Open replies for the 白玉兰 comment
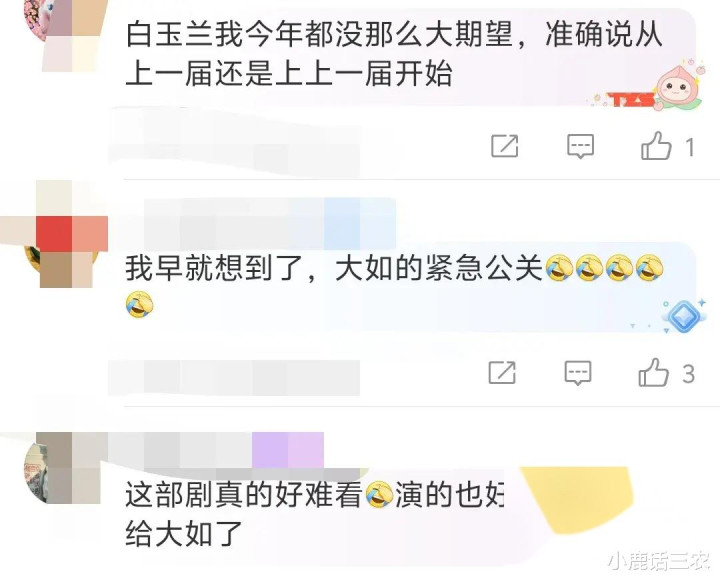The width and height of the screenshot is (720, 584). click(x=580, y=146)
